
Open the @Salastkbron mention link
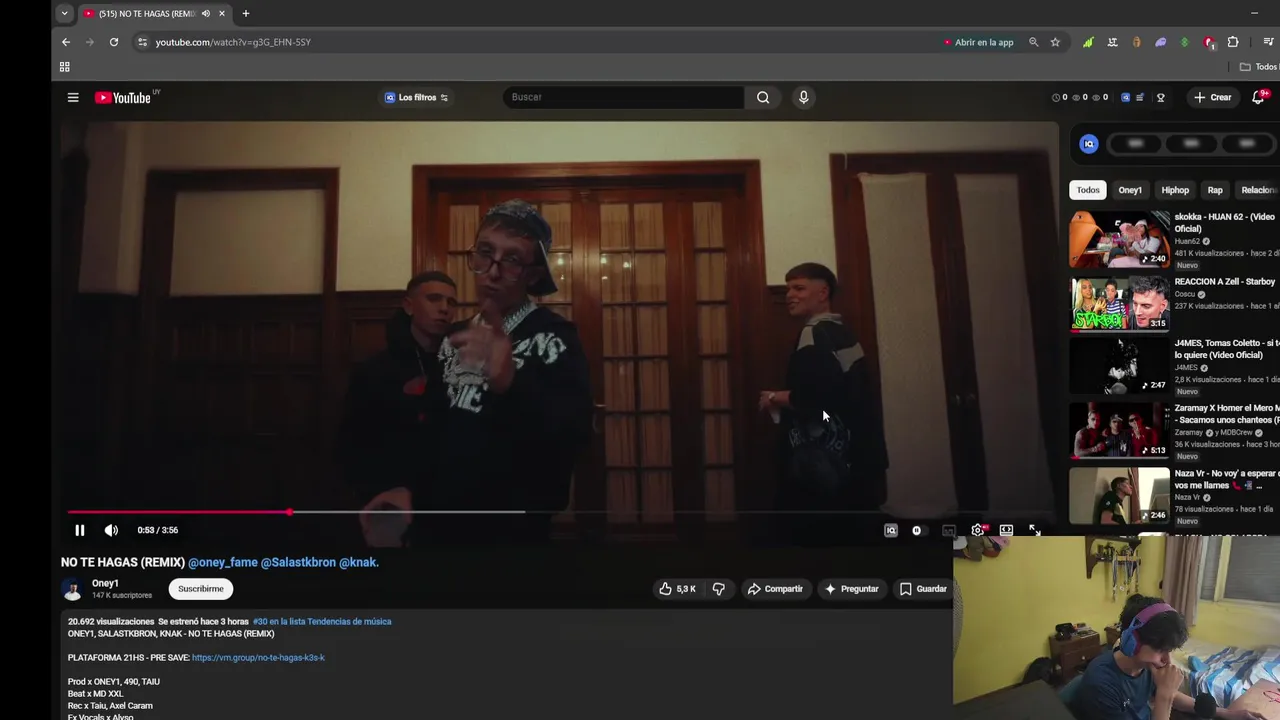tap(298, 562)
